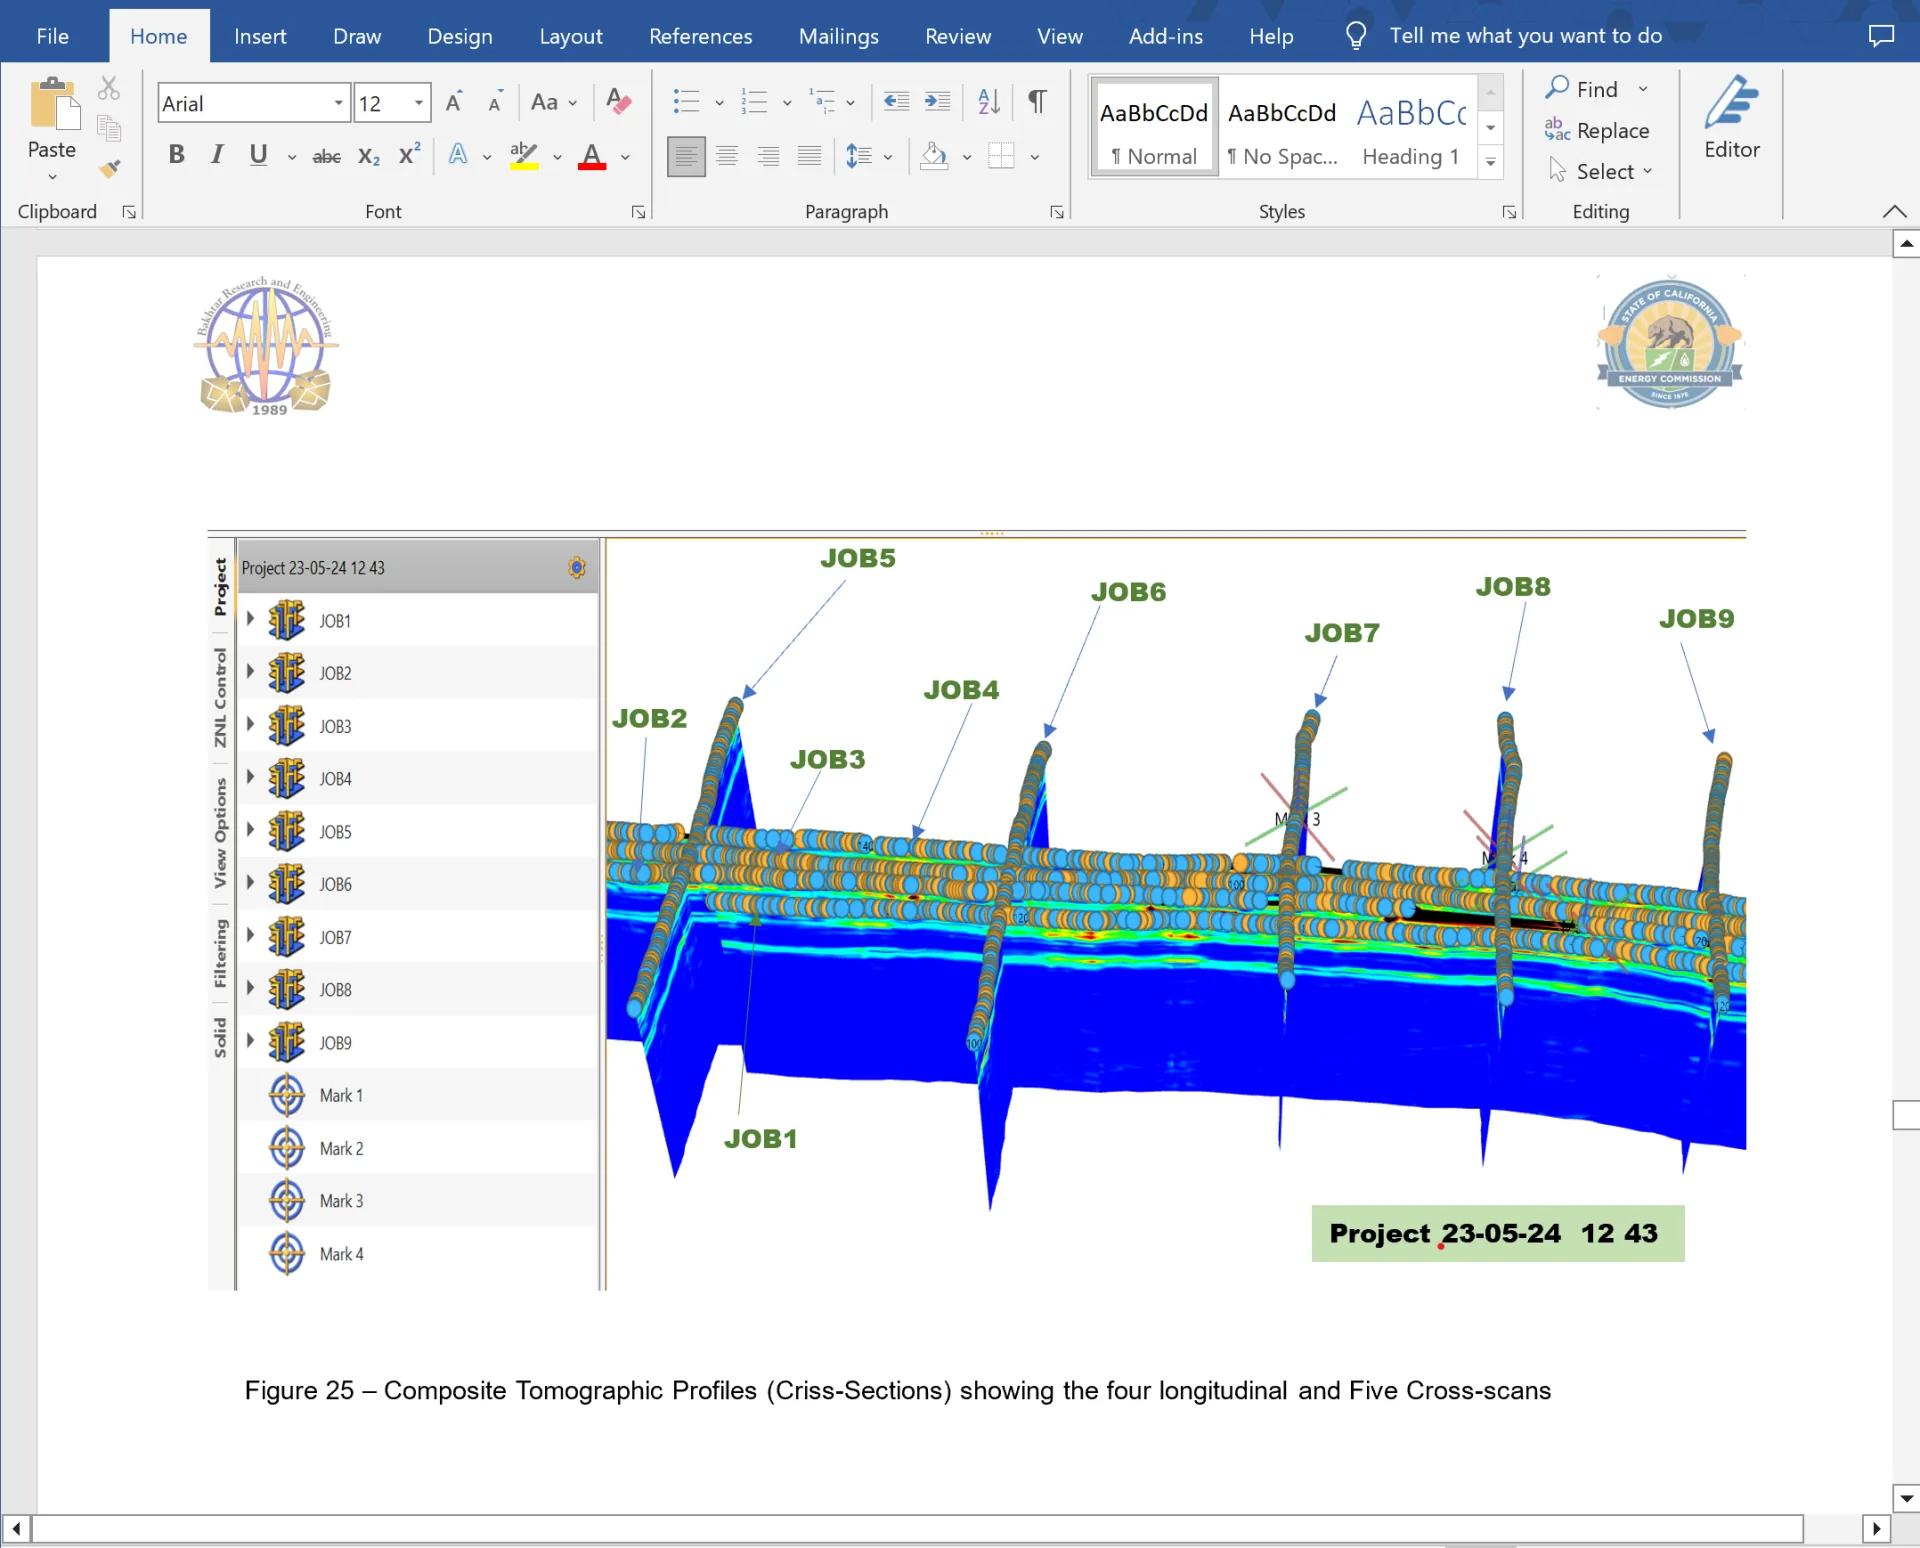Open the borders dropdown arrow
The height and width of the screenshot is (1548, 1920).
click(x=1035, y=157)
